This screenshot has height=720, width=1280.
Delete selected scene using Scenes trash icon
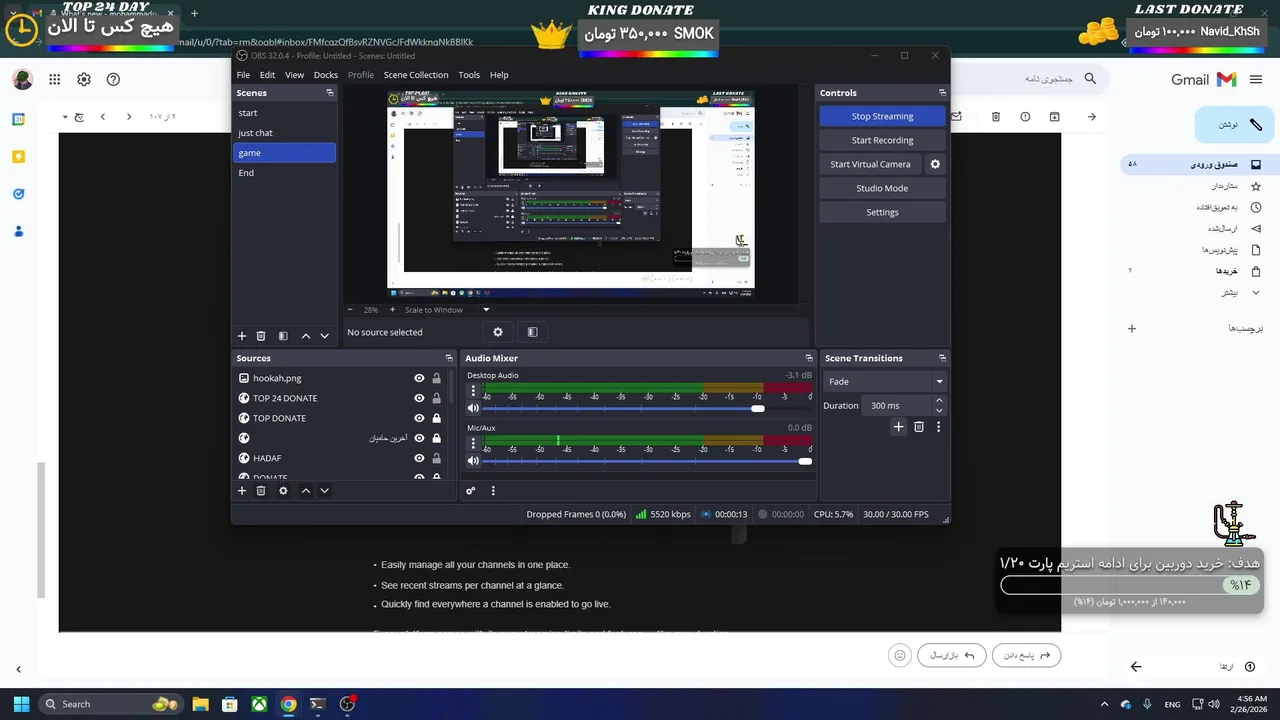(x=261, y=336)
